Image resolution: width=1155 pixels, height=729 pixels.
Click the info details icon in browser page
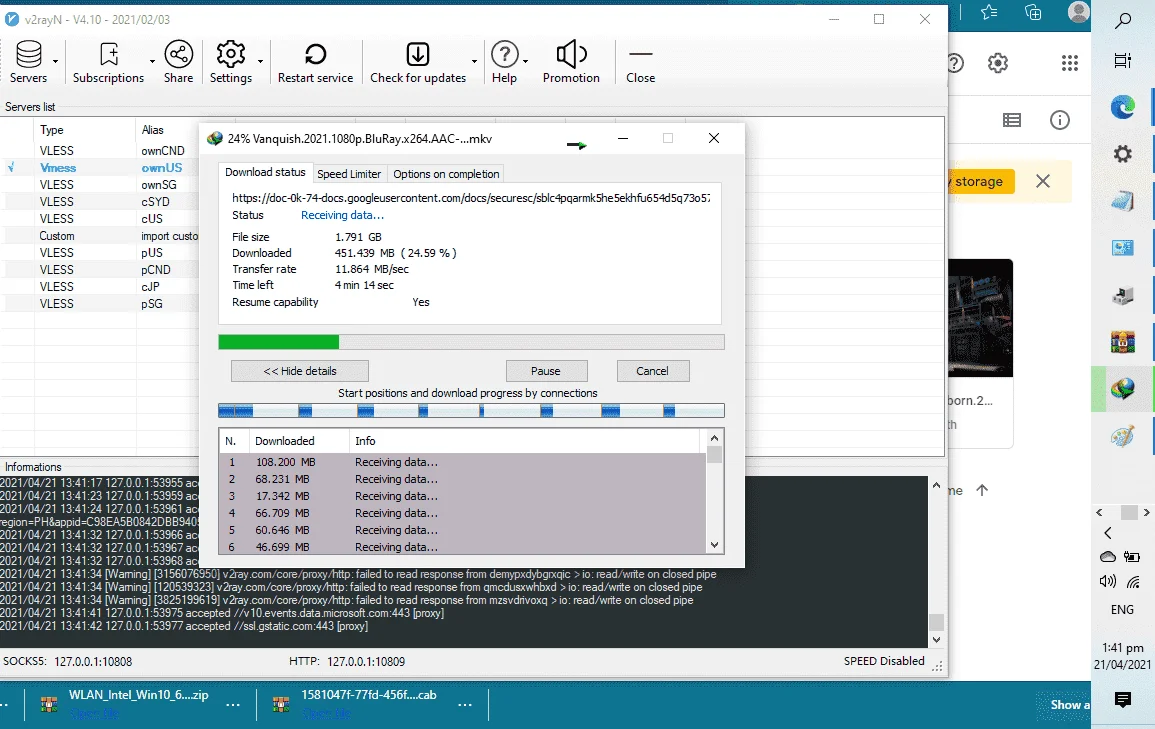tap(1059, 120)
